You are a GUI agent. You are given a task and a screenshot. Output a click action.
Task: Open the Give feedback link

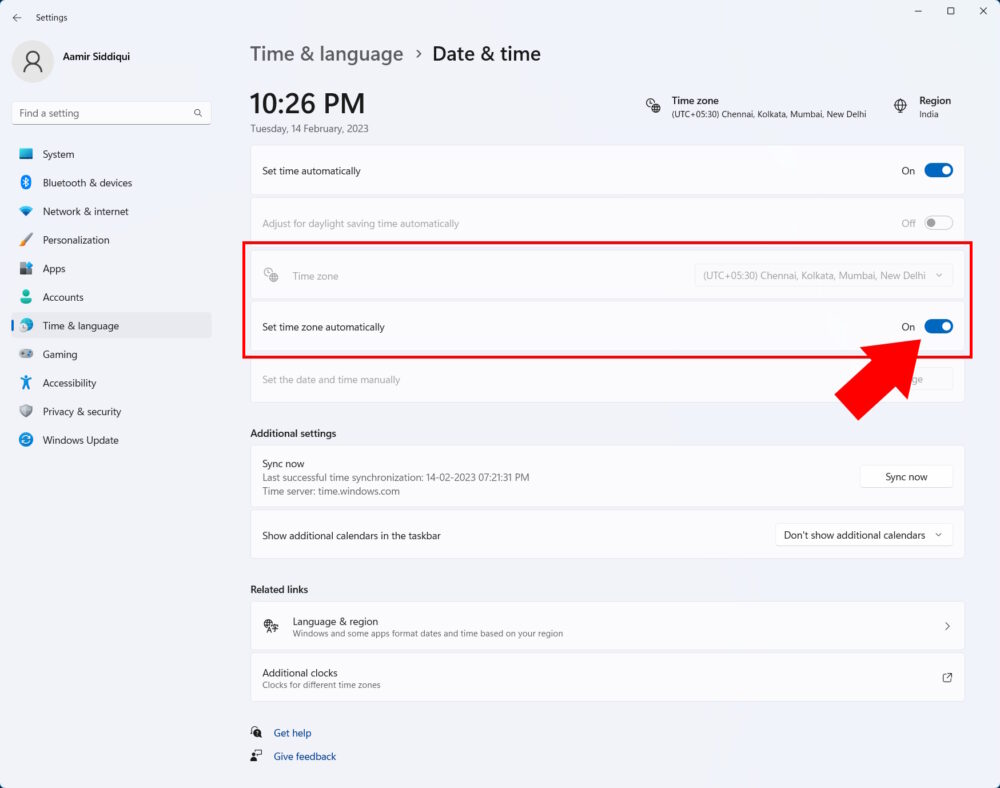click(x=304, y=756)
